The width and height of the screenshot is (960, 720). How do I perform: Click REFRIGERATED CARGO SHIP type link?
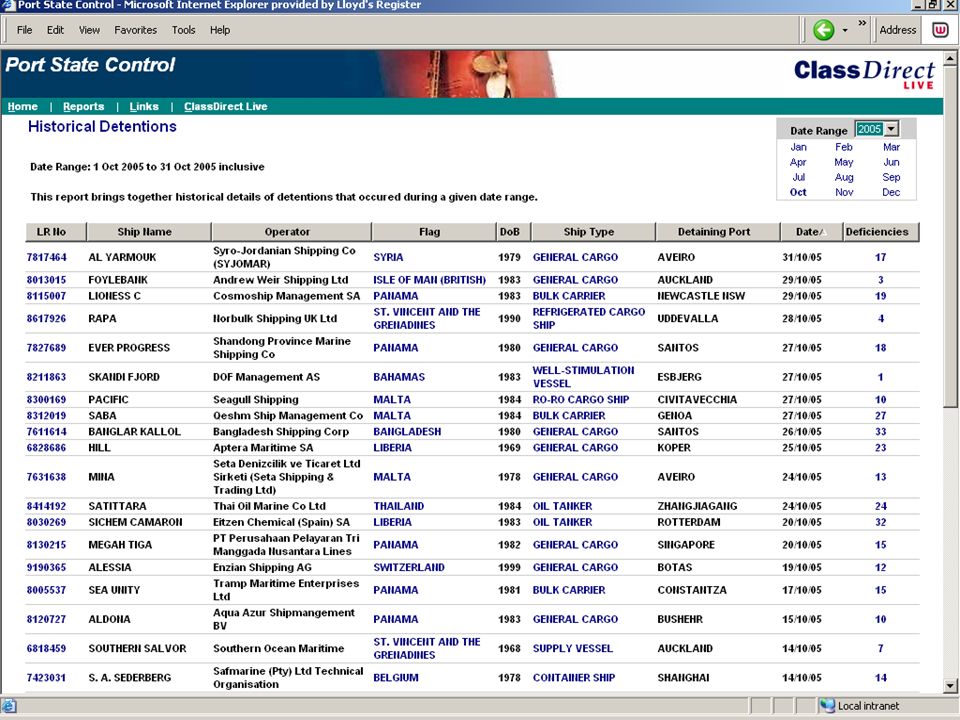[588, 318]
